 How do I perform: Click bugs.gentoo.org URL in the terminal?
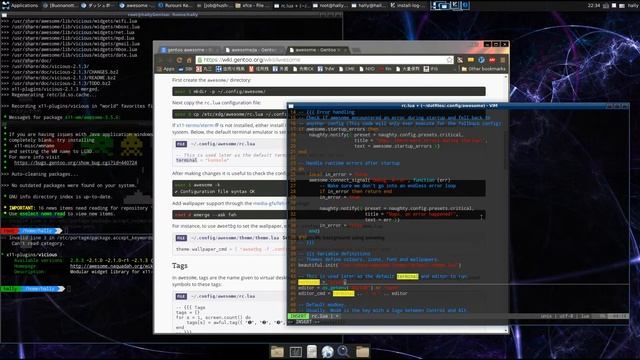(76, 162)
